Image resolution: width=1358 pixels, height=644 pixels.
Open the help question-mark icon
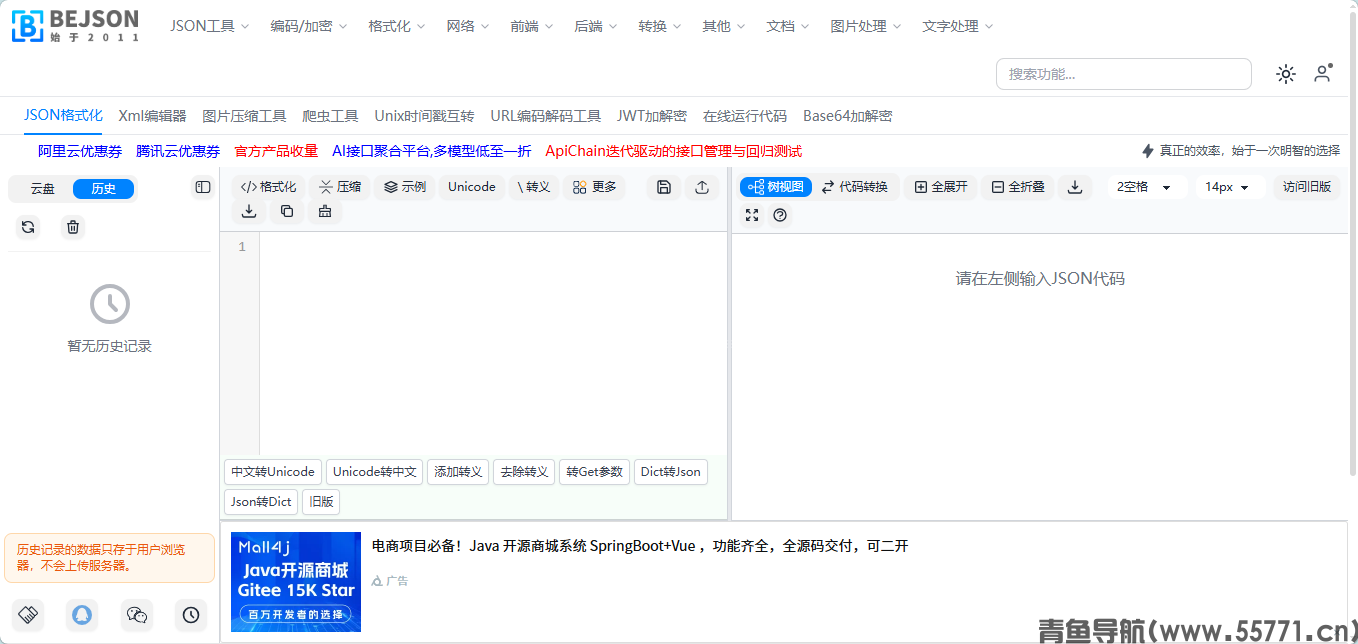click(x=780, y=215)
